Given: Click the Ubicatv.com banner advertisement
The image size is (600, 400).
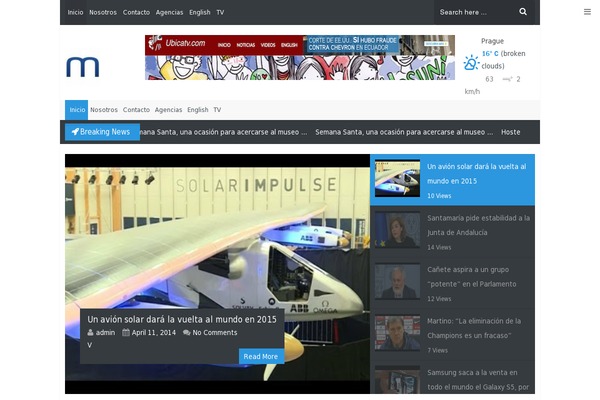Looking at the screenshot, I should tap(300, 57).
